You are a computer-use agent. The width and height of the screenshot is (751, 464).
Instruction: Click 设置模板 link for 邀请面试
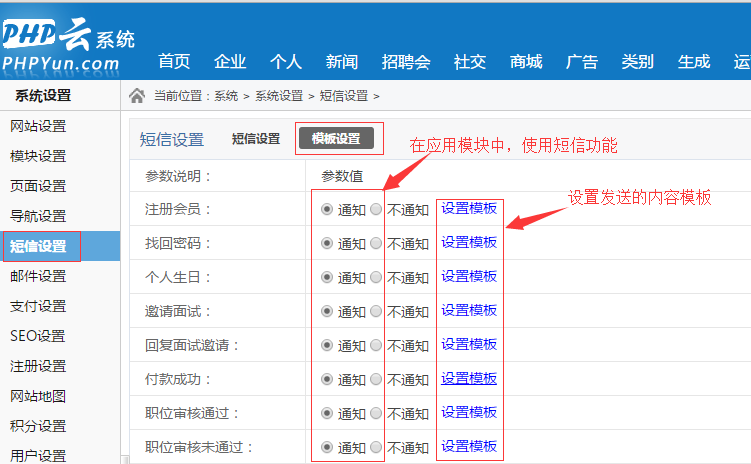pos(469,310)
